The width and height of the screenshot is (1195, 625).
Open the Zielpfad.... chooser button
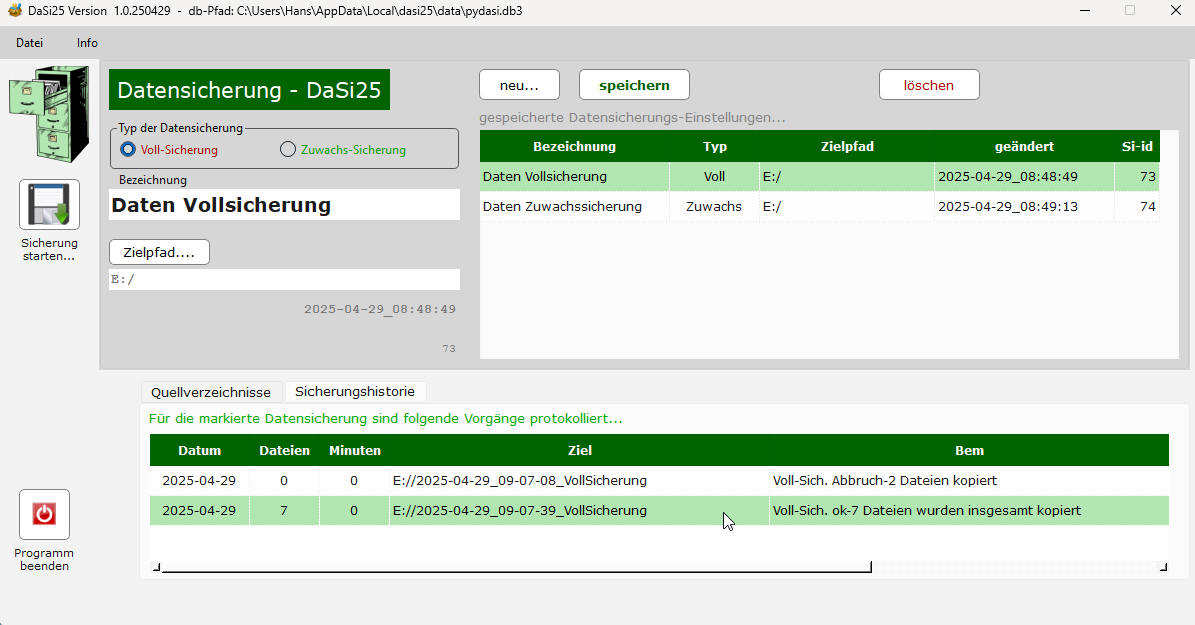pyautogui.click(x=159, y=252)
